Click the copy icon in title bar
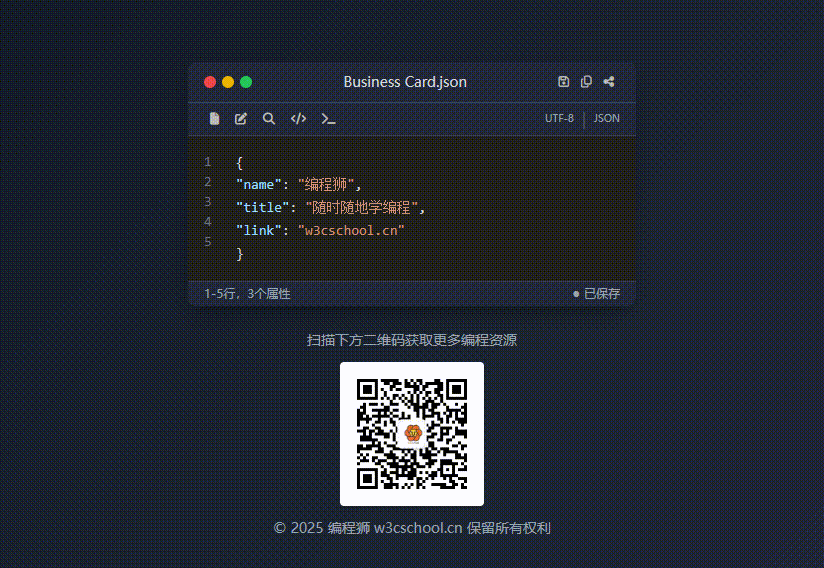The width and height of the screenshot is (824, 568). 586,81
